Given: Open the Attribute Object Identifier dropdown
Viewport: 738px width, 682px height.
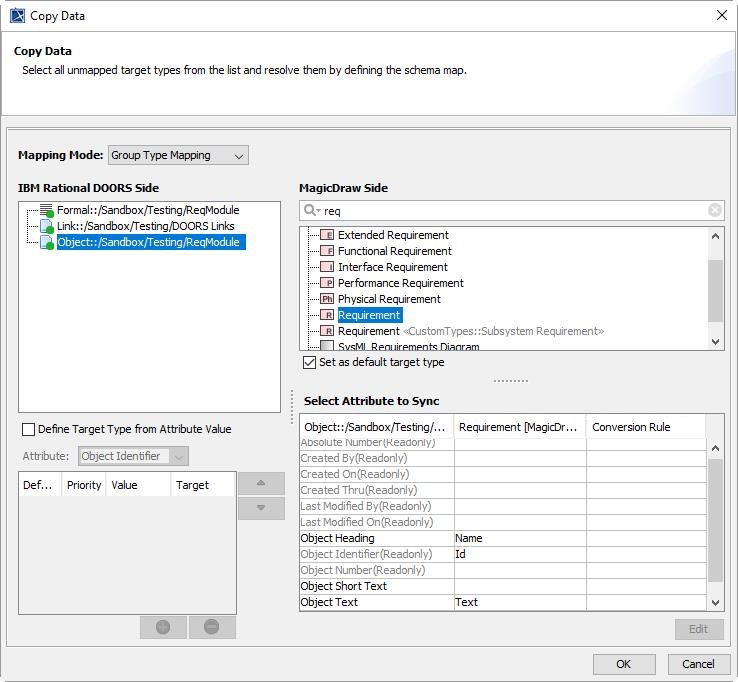Looking at the screenshot, I should click(x=133, y=456).
